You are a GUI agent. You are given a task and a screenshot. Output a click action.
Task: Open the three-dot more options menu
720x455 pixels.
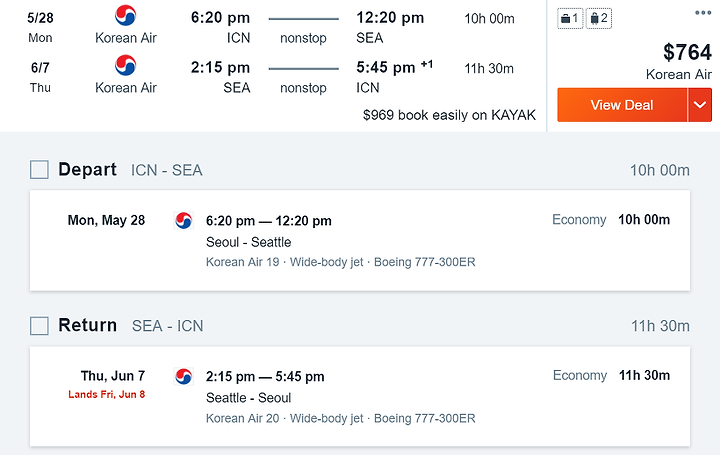[703, 13]
